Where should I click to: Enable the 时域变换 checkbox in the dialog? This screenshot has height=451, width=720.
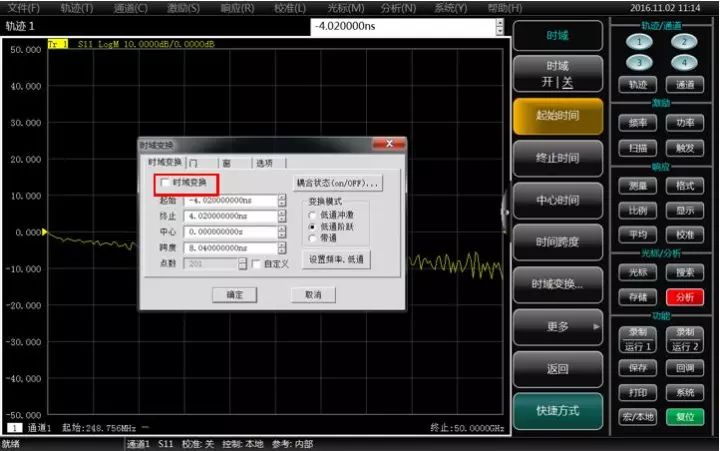click(165, 183)
